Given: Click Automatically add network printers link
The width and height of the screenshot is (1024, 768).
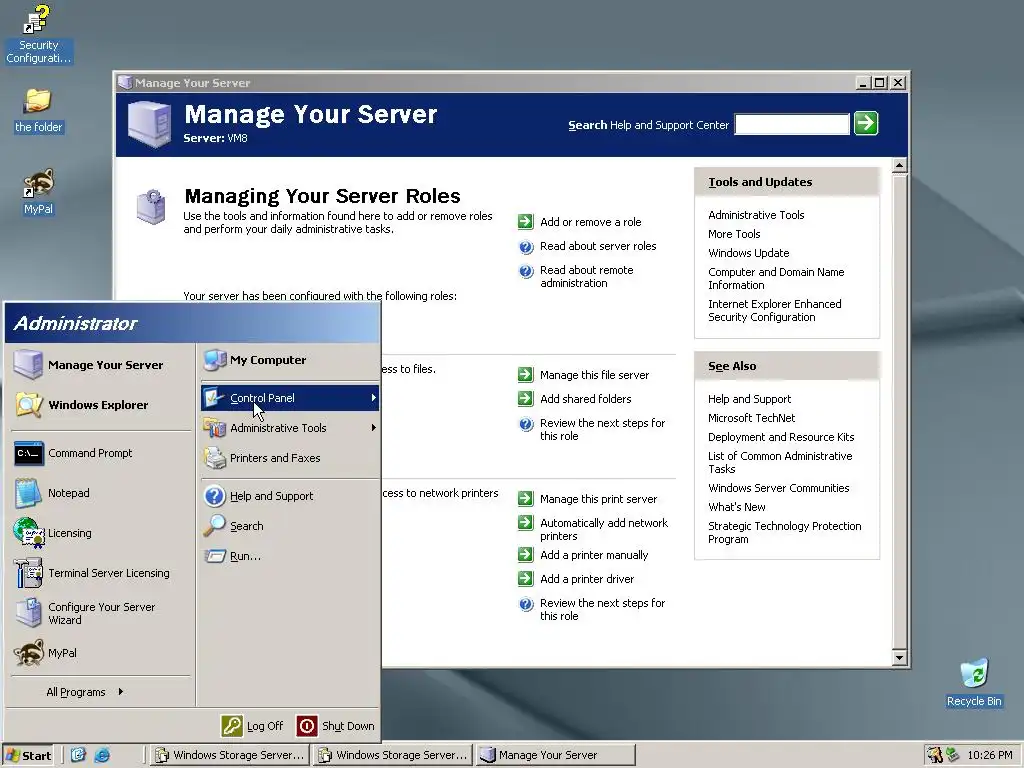Looking at the screenshot, I should 603,529.
